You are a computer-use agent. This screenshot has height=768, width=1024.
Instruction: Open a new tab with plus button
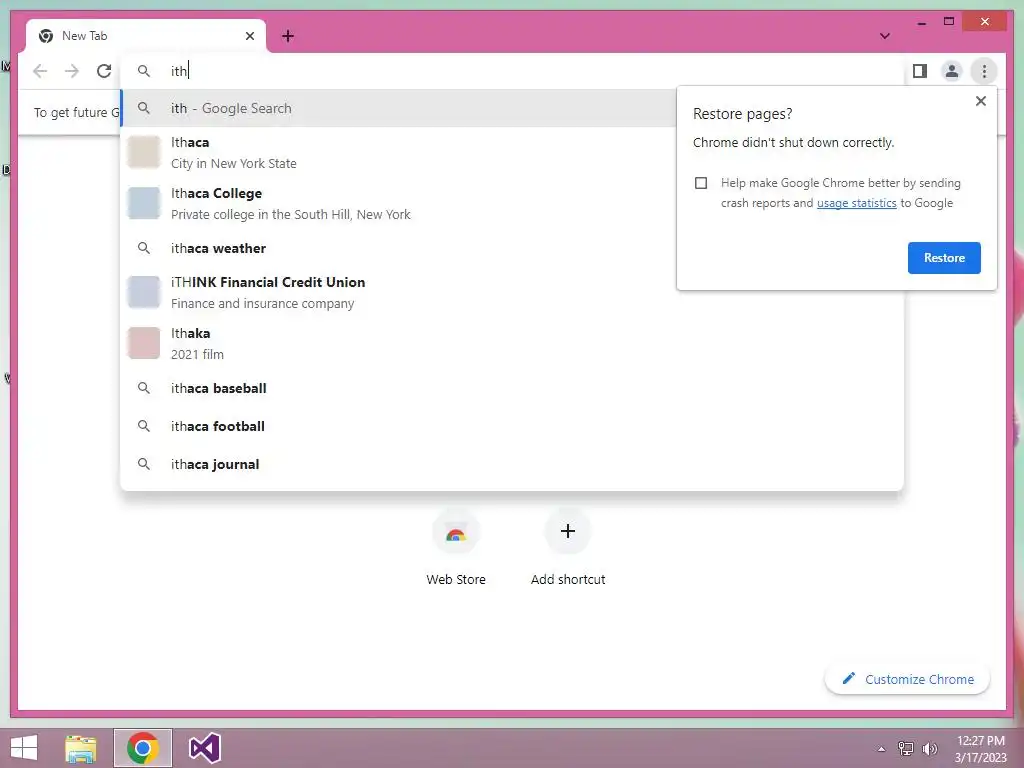(288, 36)
